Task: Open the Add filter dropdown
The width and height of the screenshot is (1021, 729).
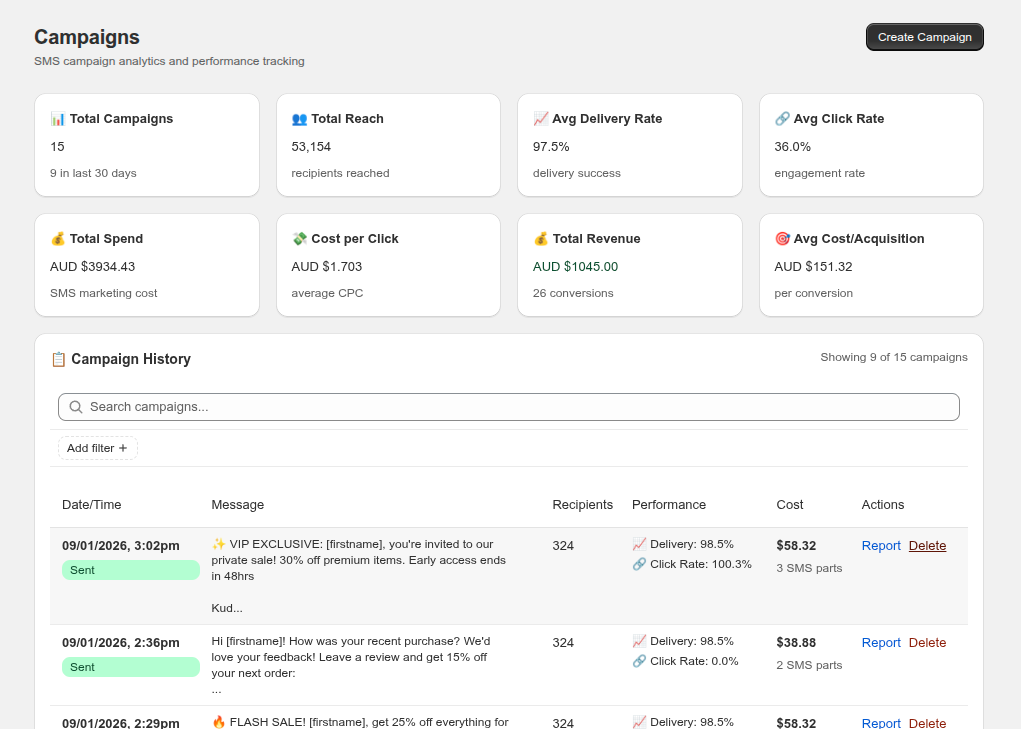Action: click(97, 448)
